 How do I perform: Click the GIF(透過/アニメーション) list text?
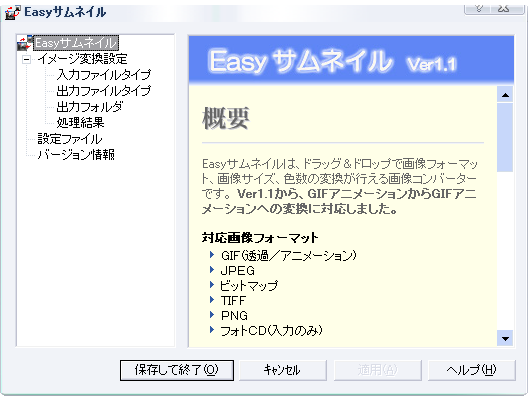coord(289,256)
